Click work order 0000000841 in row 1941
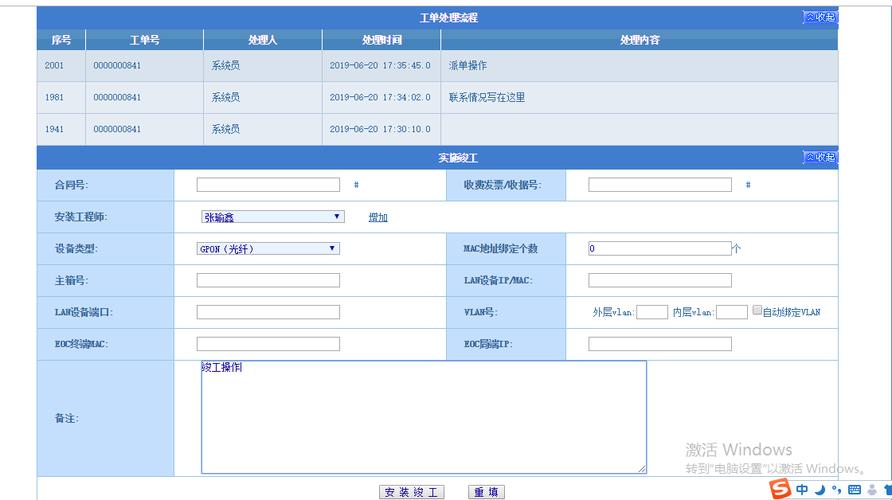Viewport: 892px width, 500px height. pyautogui.click(x=117, y=129)
